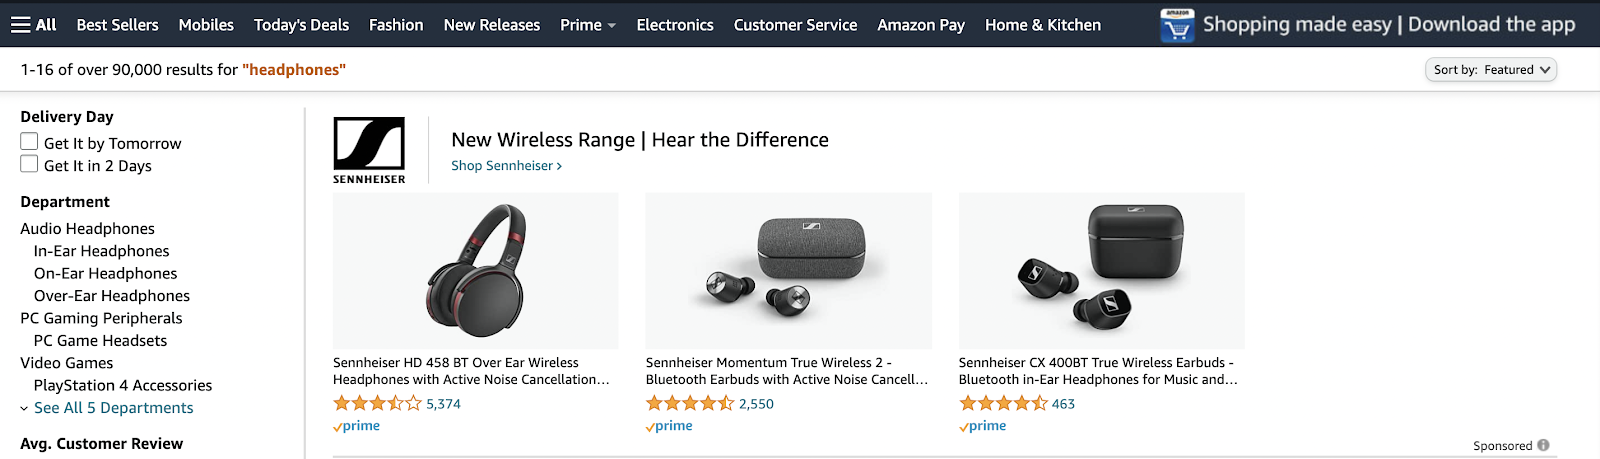This screenshot has width=1600, height=459.
Task: Click star rating of CX 400BT earbuds
Action: click(1003, 404)
